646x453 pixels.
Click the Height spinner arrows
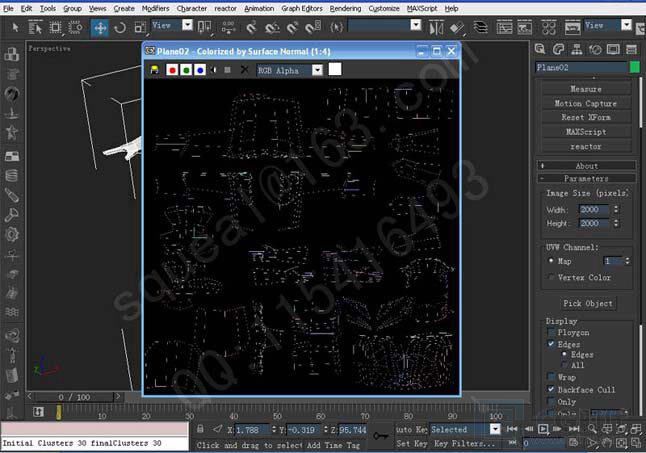616,223
